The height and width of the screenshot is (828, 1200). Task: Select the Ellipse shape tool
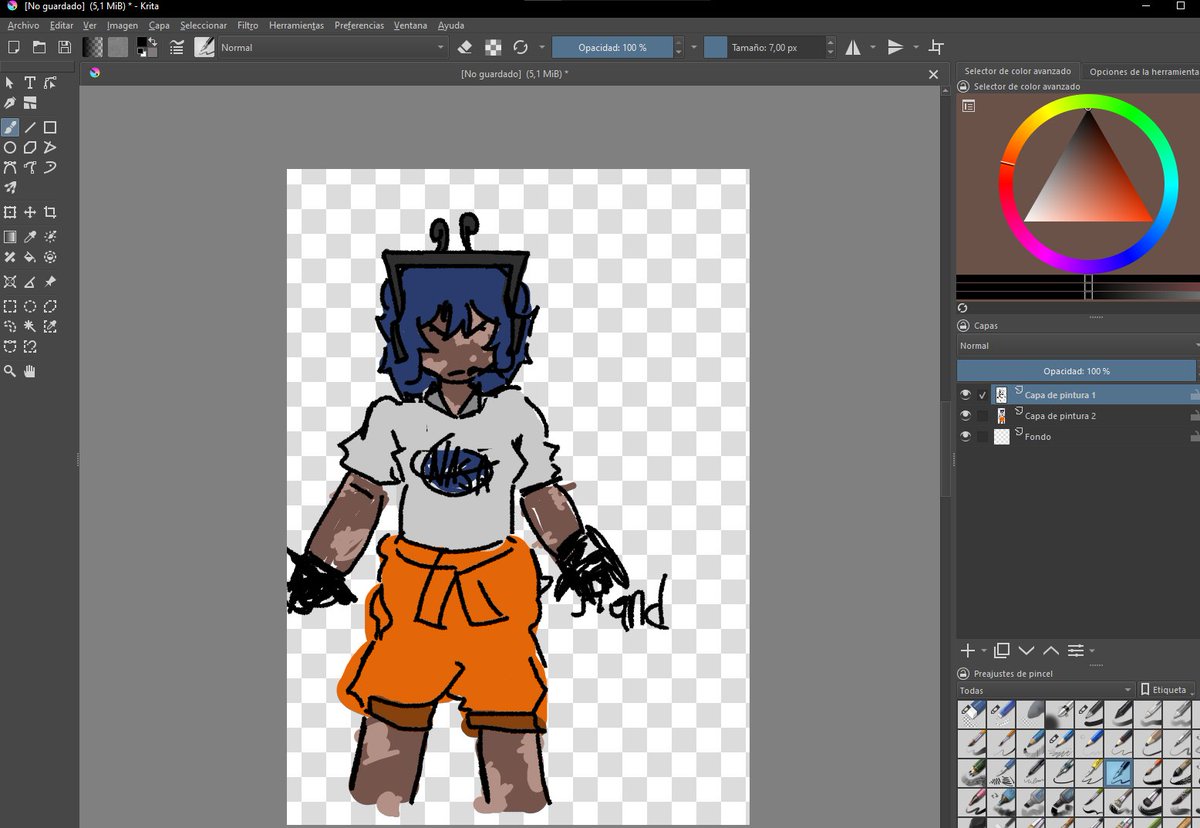pos(10,147)
